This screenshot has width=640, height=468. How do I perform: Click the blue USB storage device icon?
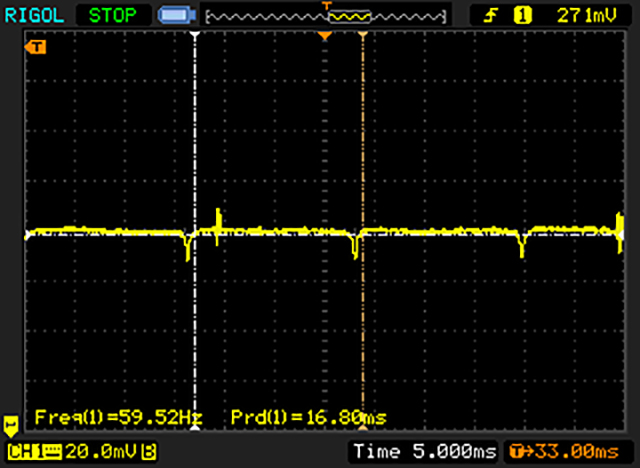pos(176,16)
